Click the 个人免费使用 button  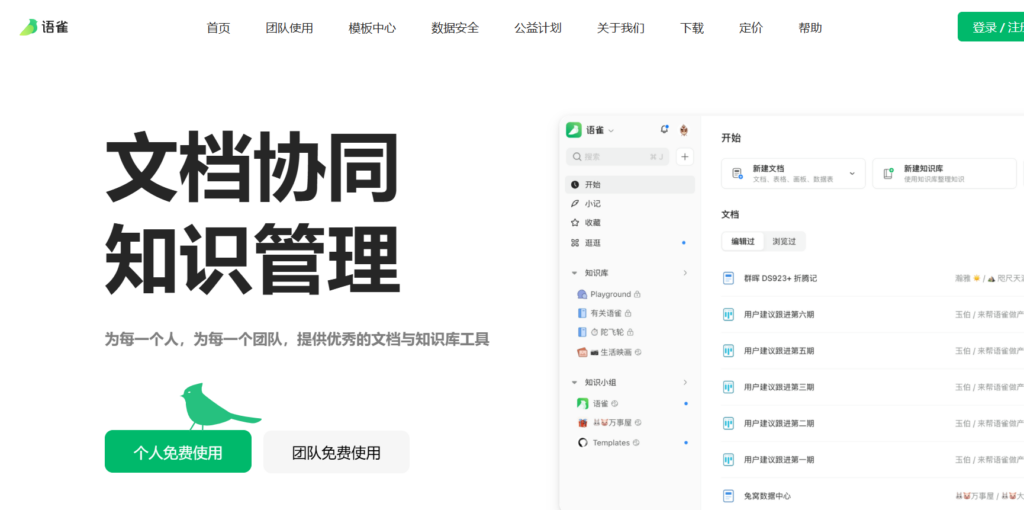point(178,451)
